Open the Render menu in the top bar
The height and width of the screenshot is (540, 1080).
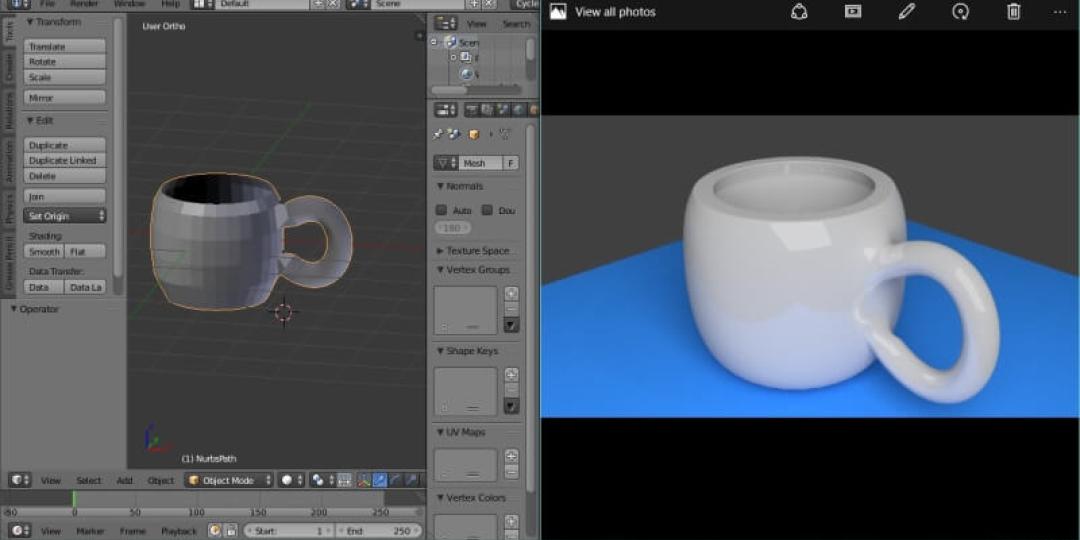[x=84, y=4]
